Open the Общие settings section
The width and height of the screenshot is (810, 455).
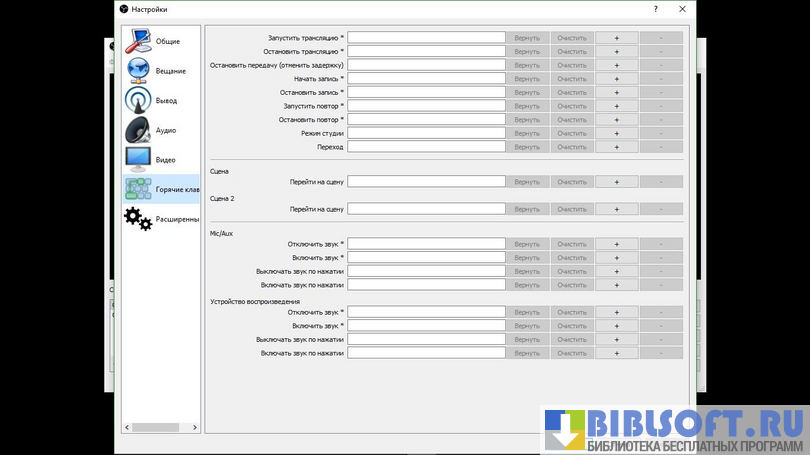[x=160, y=42]
